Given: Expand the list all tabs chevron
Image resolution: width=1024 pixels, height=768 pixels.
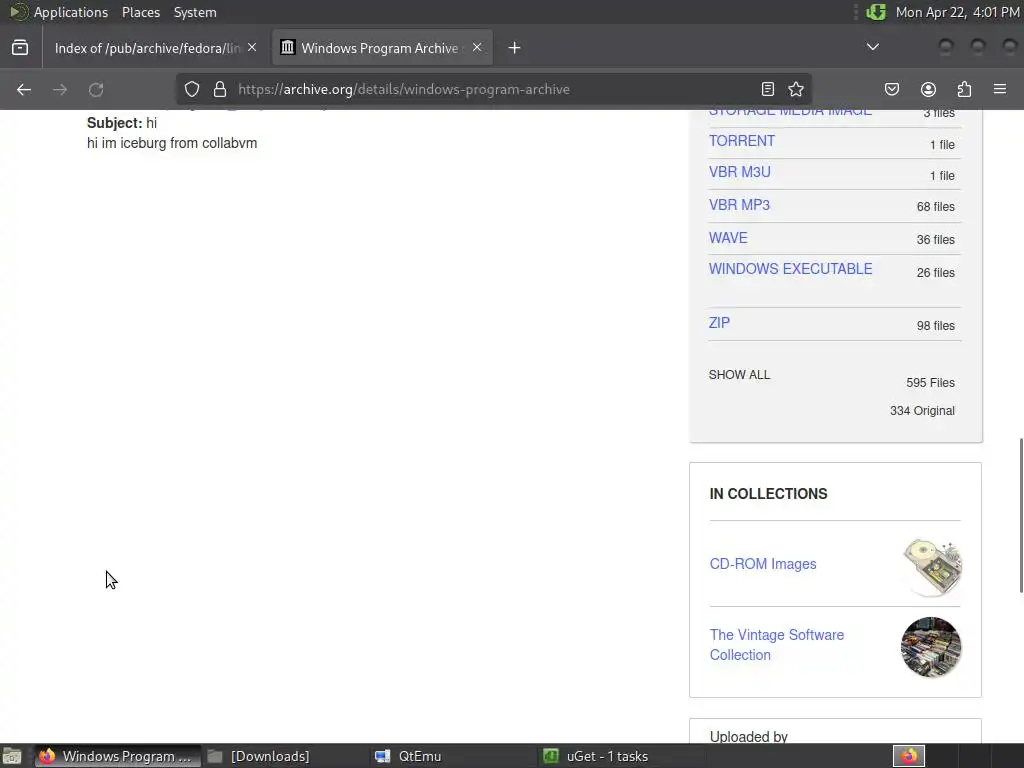Looking at the screenshot, I should point(872,47).
